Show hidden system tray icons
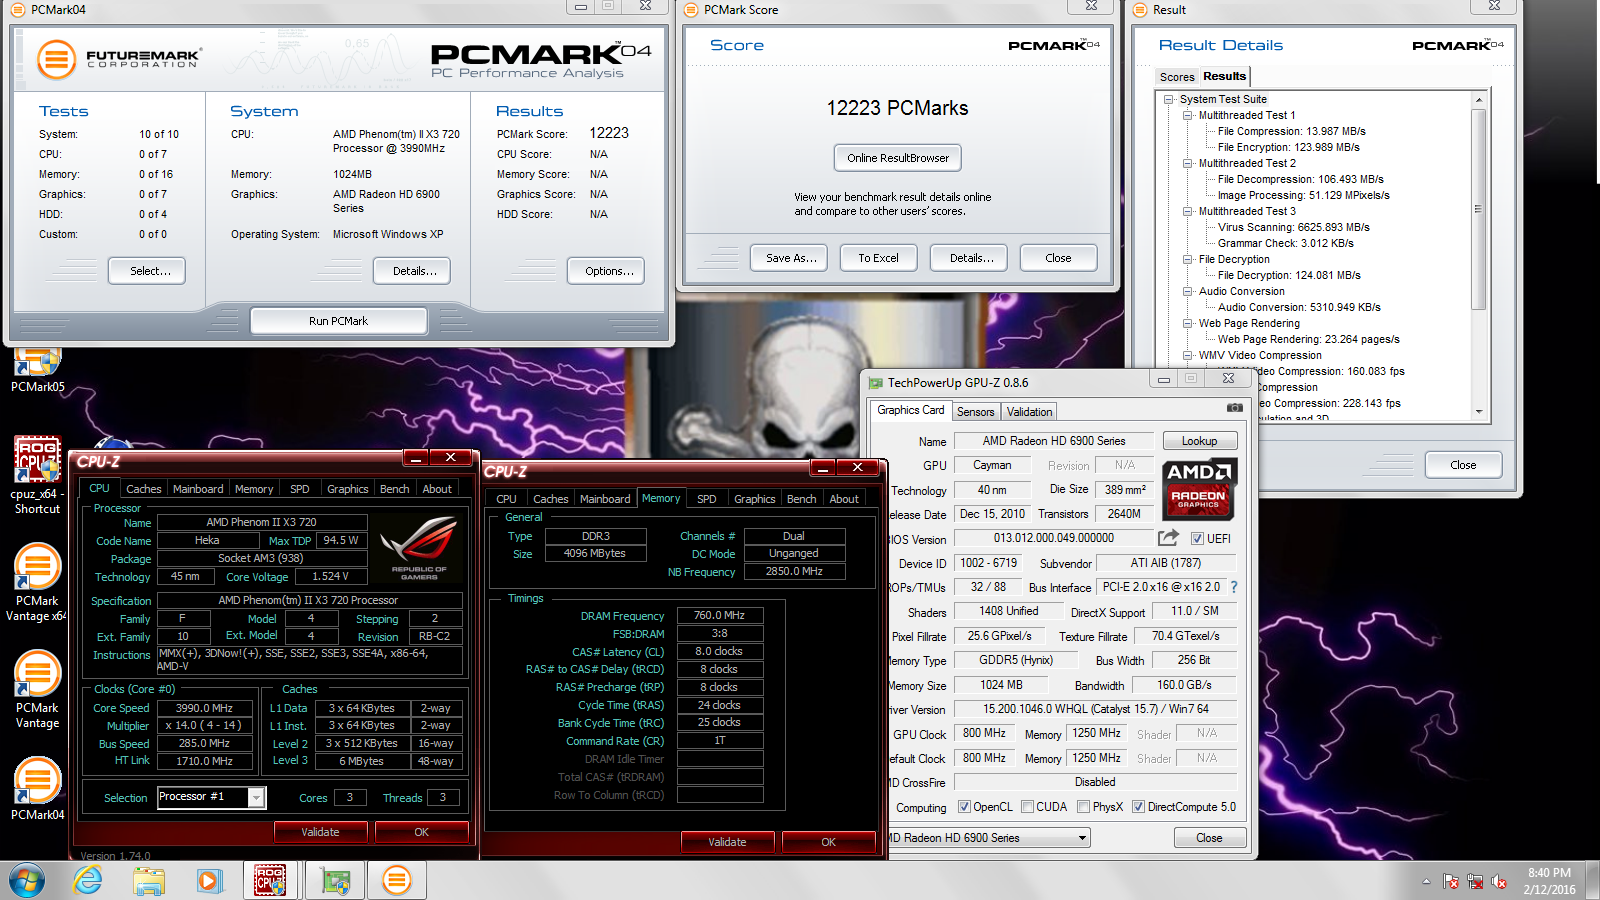1600x900 pixels. 1426,881
